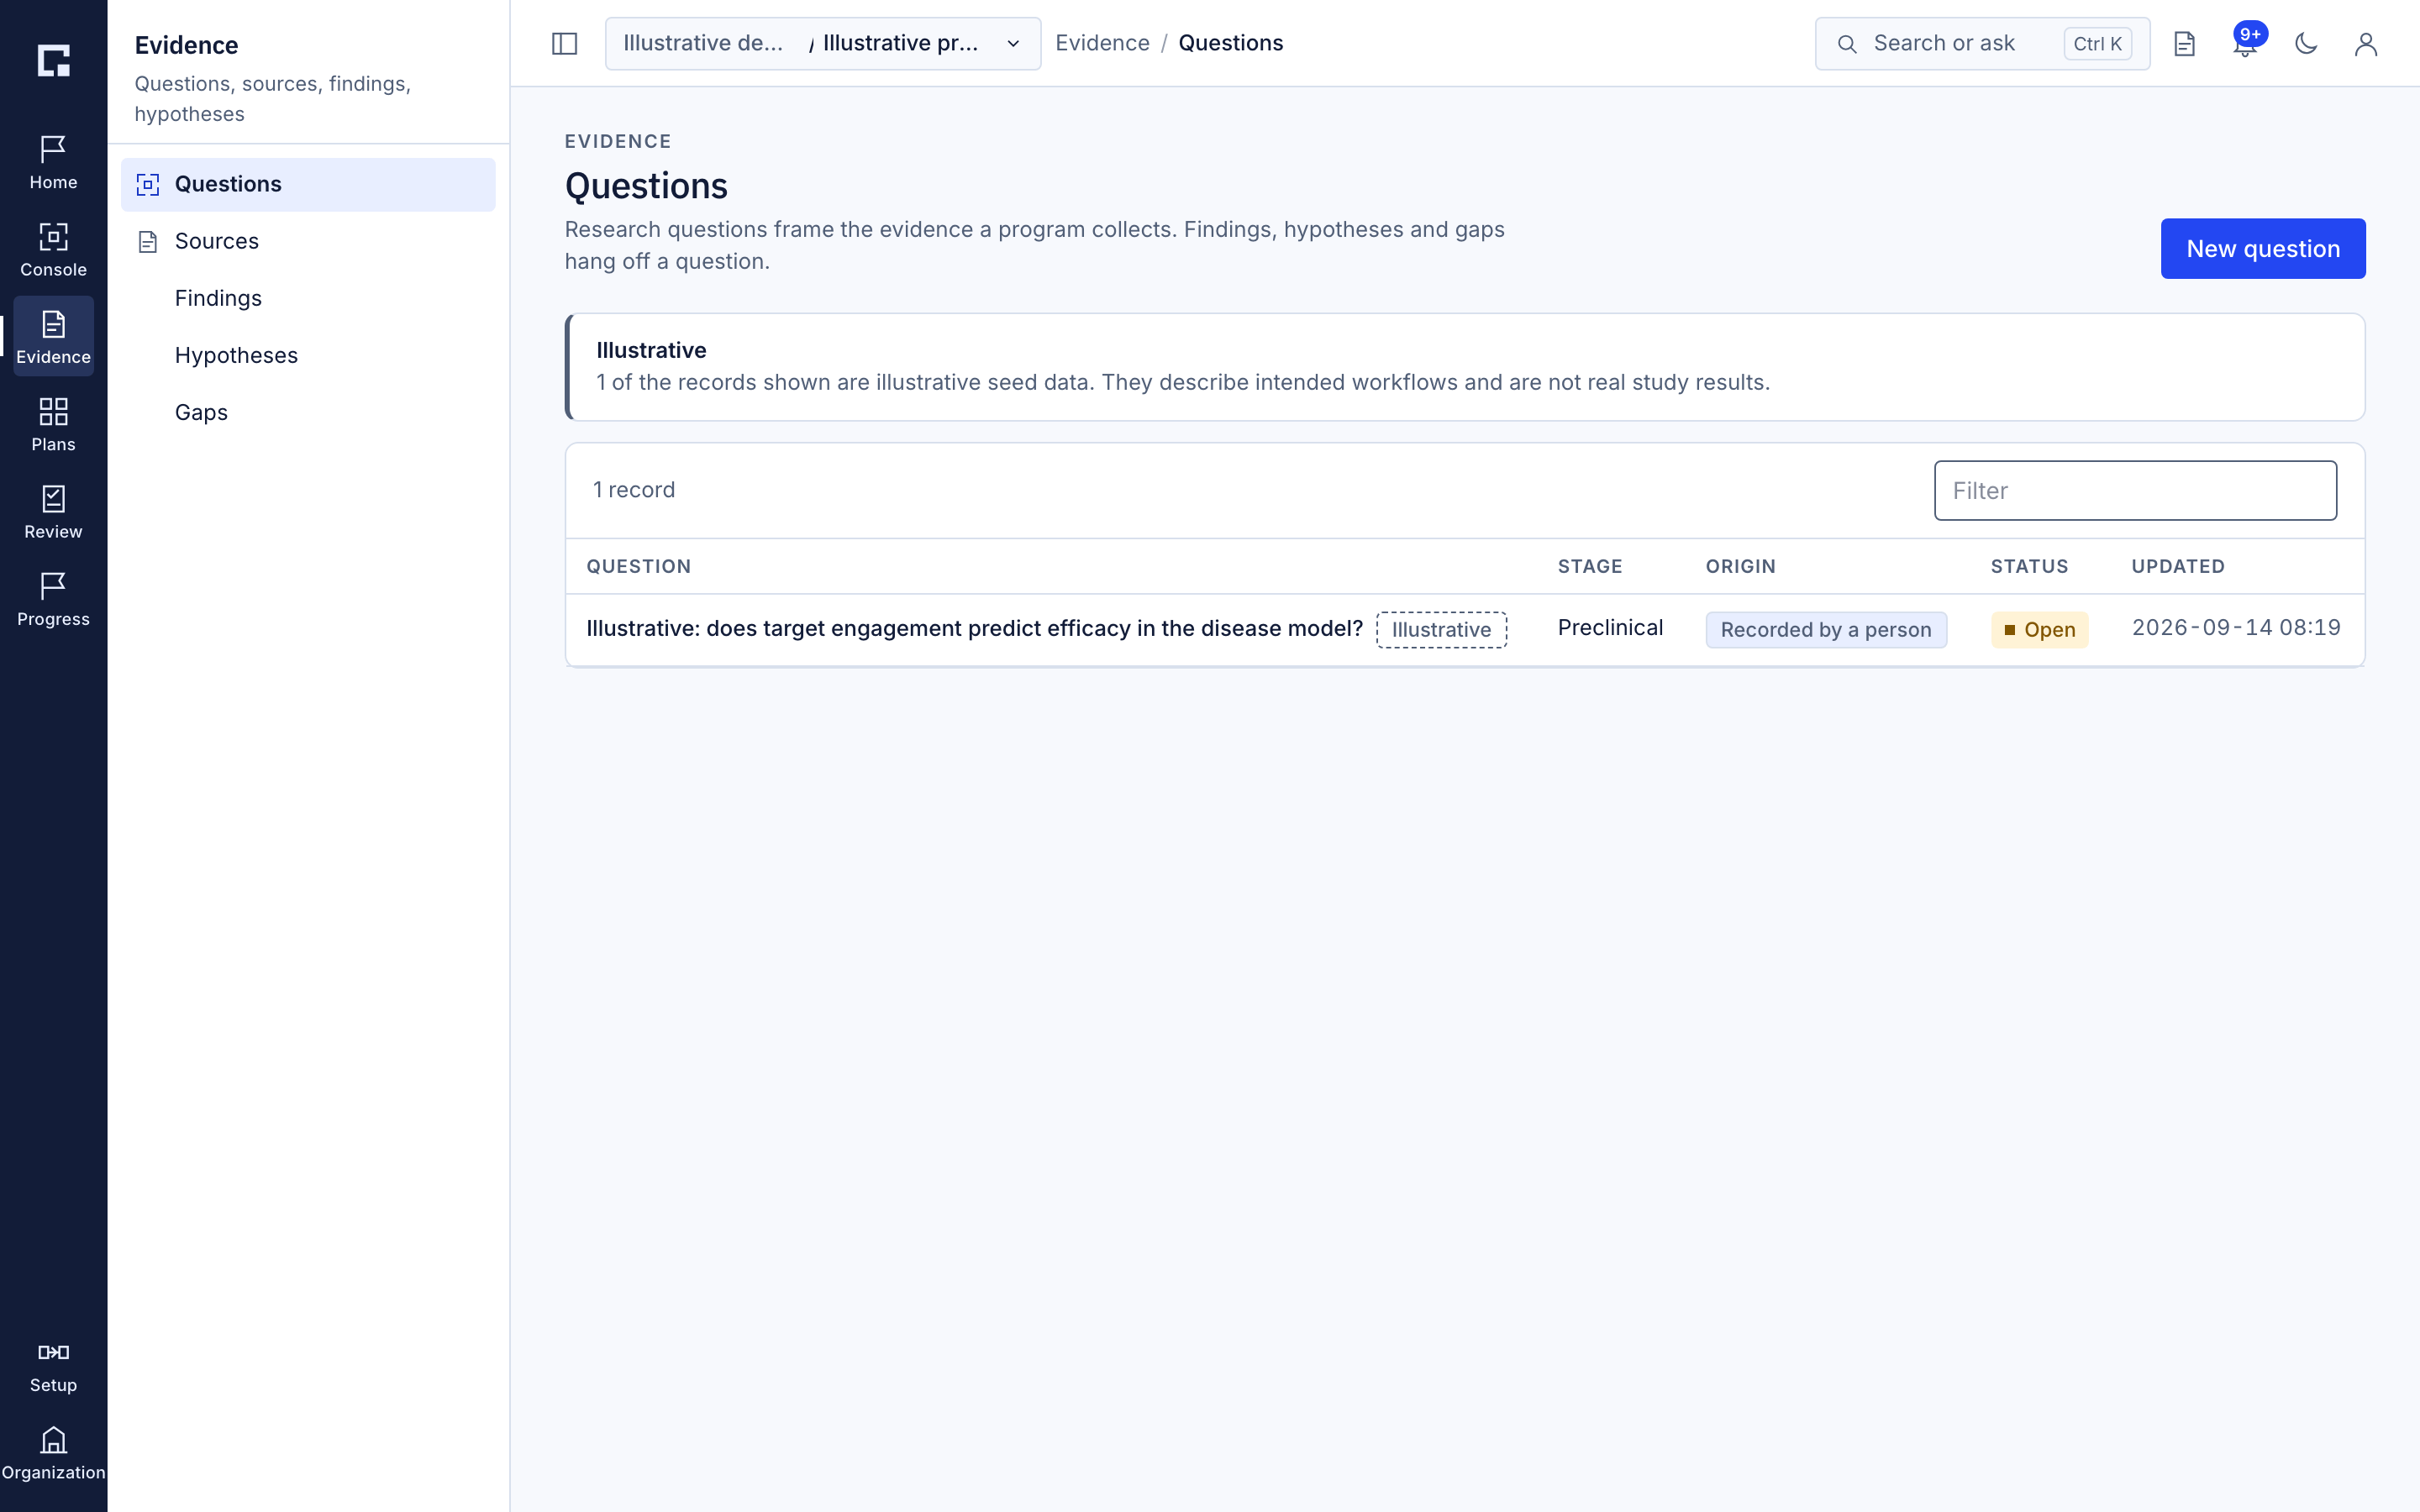This screenshot has width=2420, height=1512.
Task: Click the STAGE column header
Action: click(1589, 566)
